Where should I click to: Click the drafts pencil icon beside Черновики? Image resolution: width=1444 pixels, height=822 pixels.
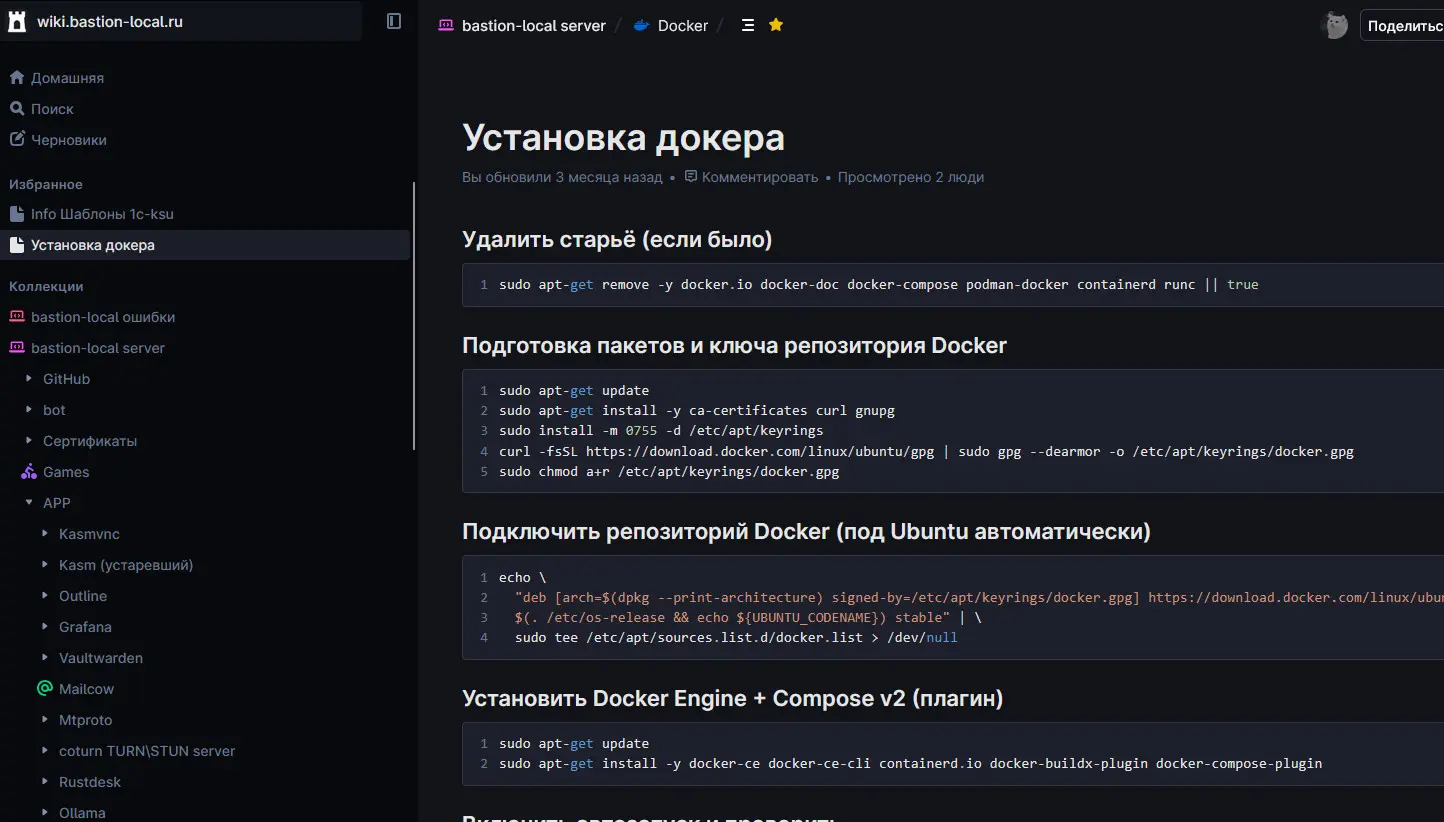coord(16,139)
